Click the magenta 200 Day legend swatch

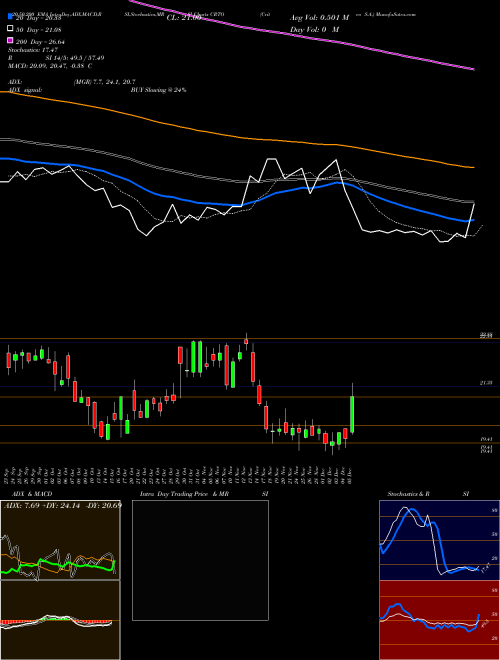pos(11,41)
